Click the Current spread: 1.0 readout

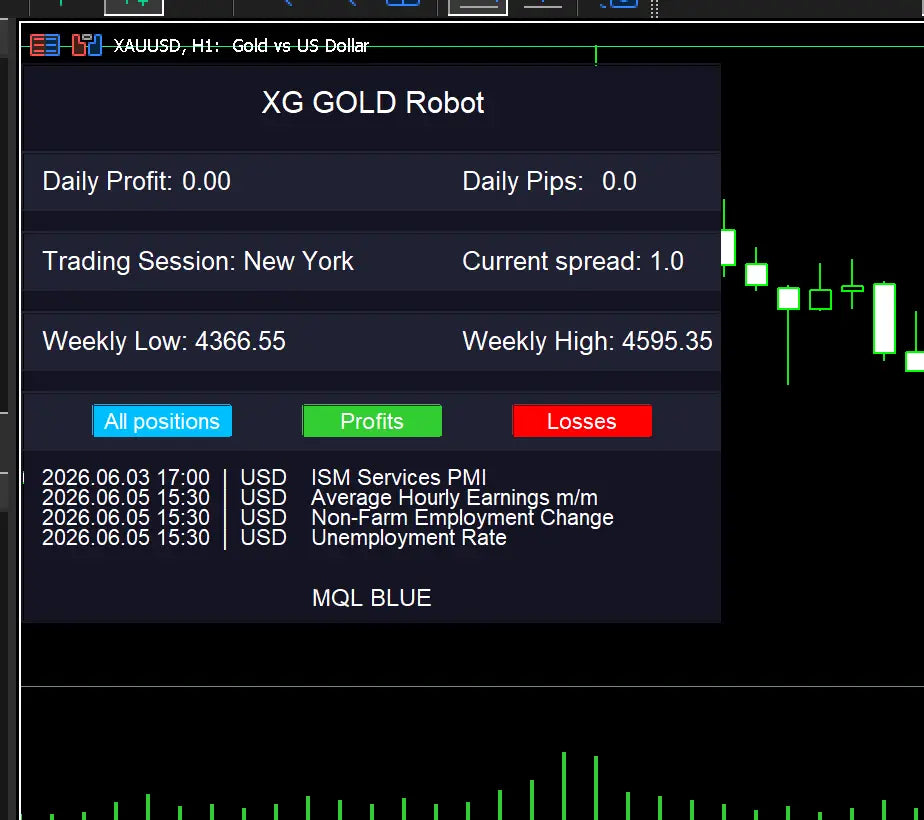coord(573,262)
